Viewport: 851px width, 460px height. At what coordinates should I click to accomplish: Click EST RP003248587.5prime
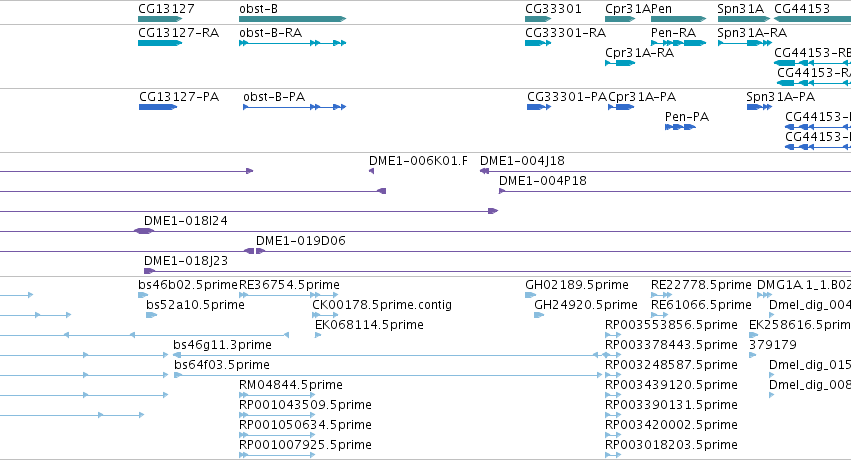tap(671, 365)
